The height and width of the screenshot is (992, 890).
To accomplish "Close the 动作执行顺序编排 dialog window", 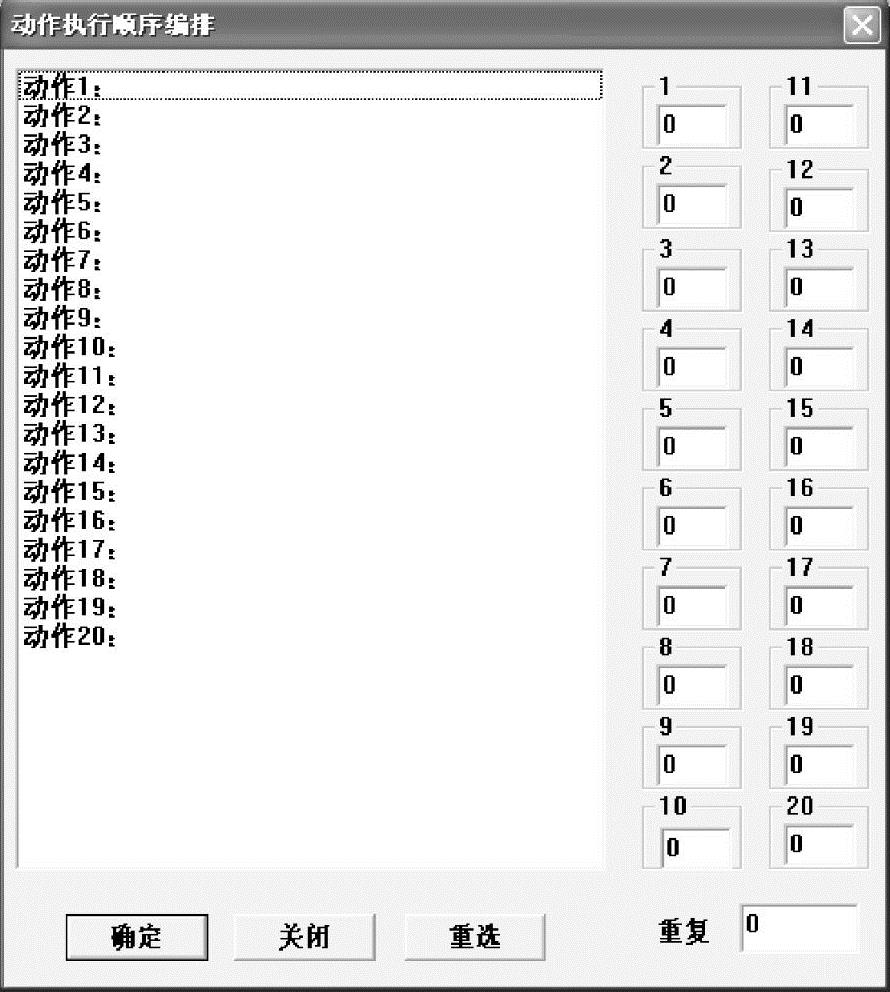I will click(x=862, y=25).
